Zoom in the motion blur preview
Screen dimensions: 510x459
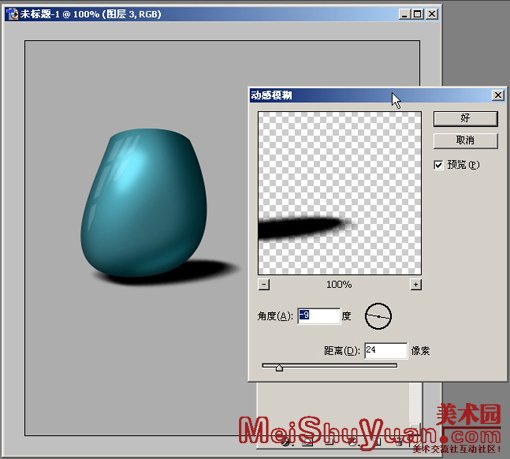pos(416,285)
